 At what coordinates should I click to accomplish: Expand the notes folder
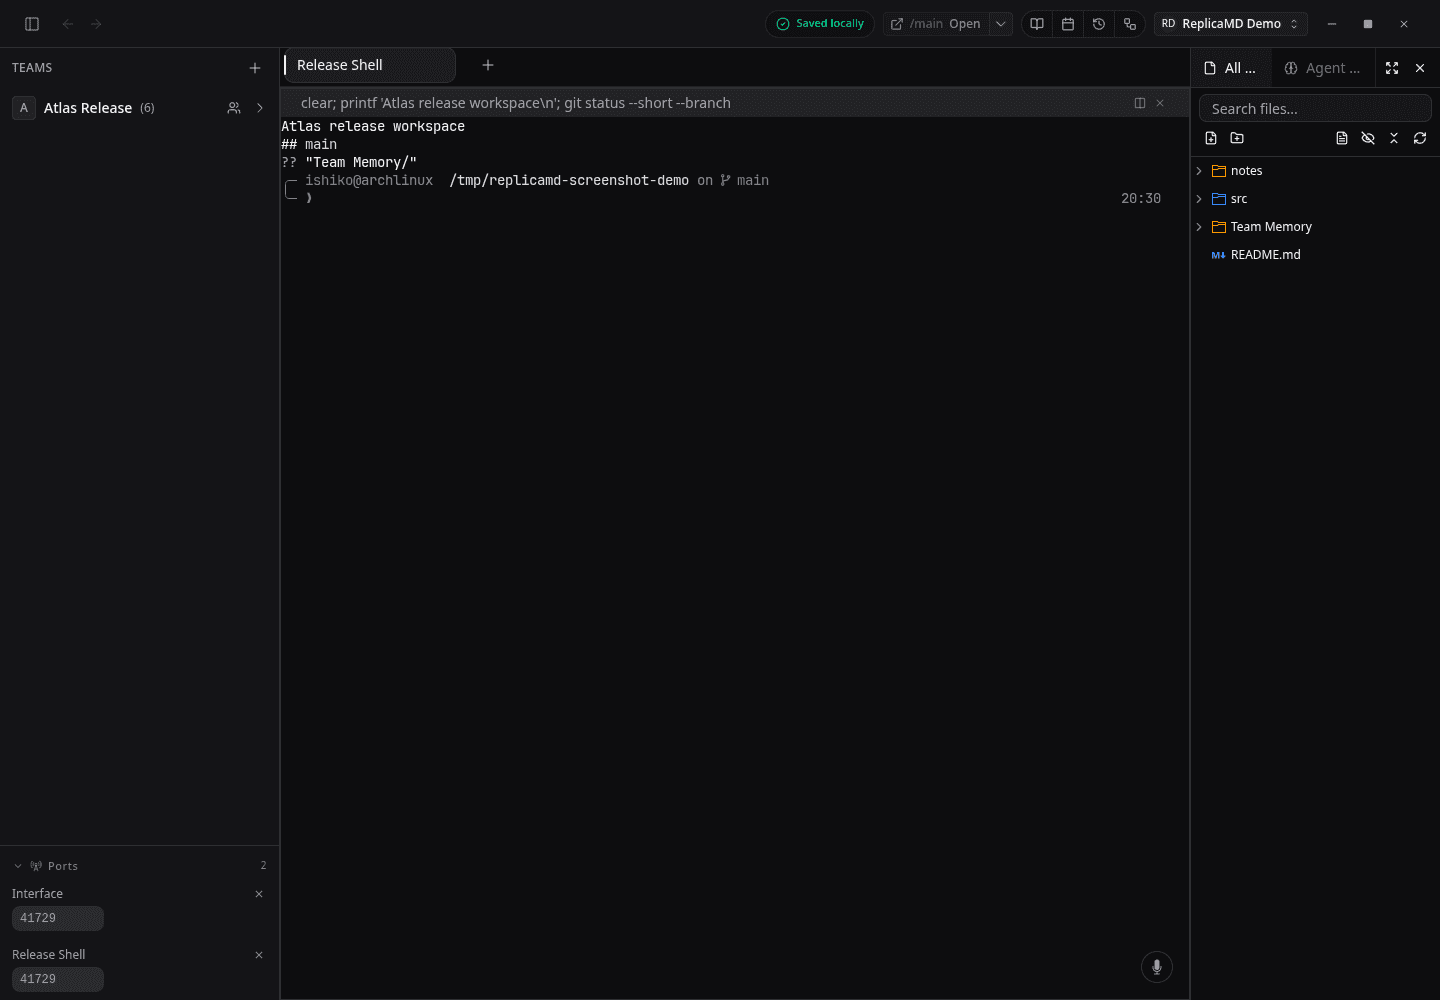pyautogui.click(x=1199, y=171)
